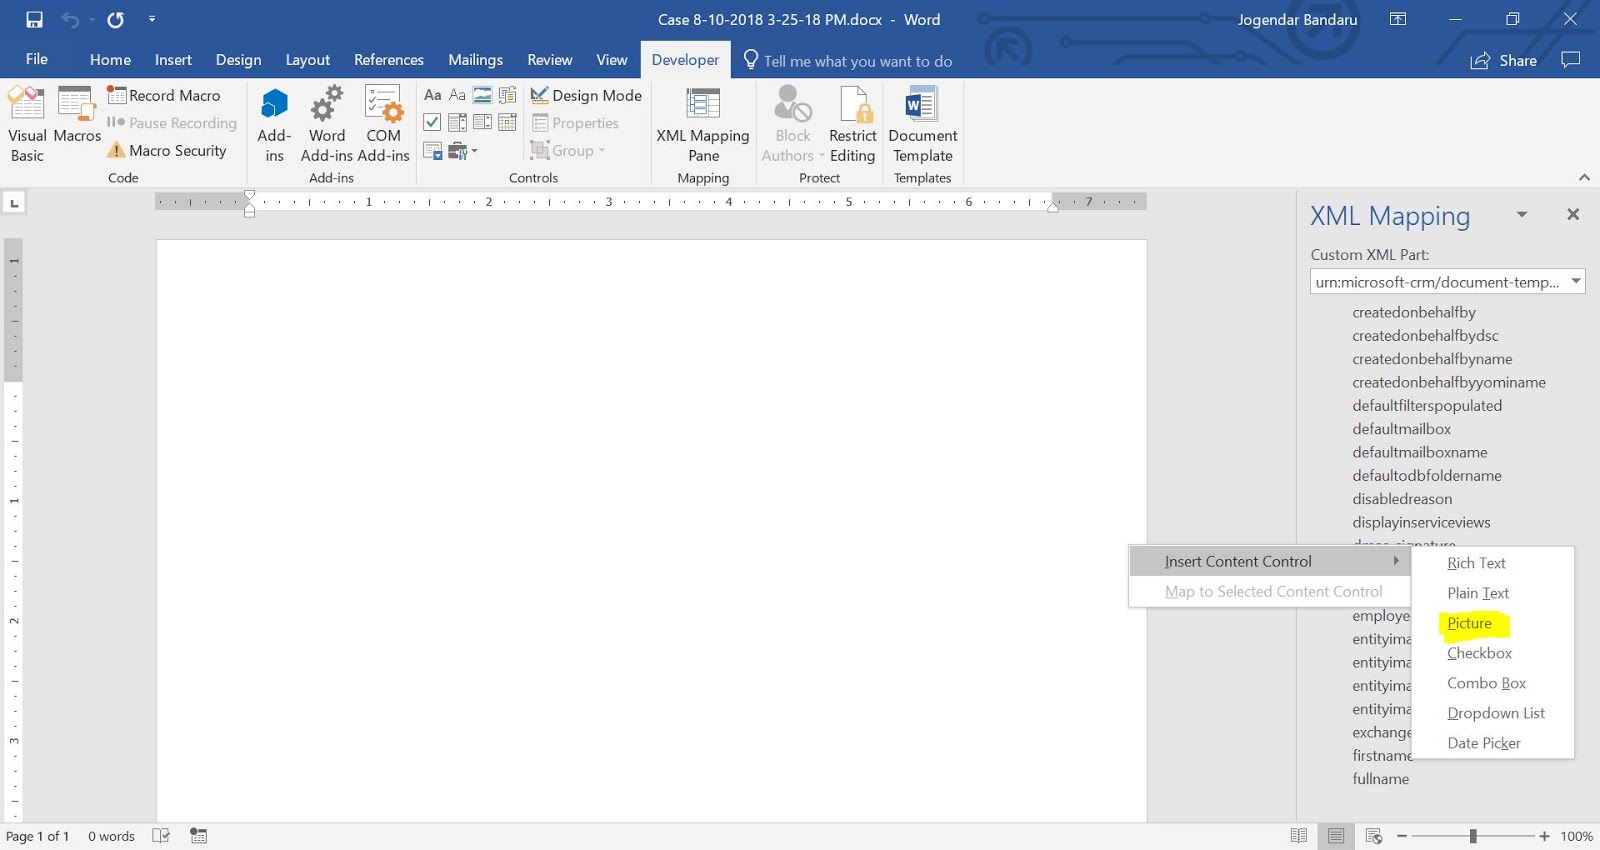Save the document from Quick Access toolbar

(x=34, y=19)
